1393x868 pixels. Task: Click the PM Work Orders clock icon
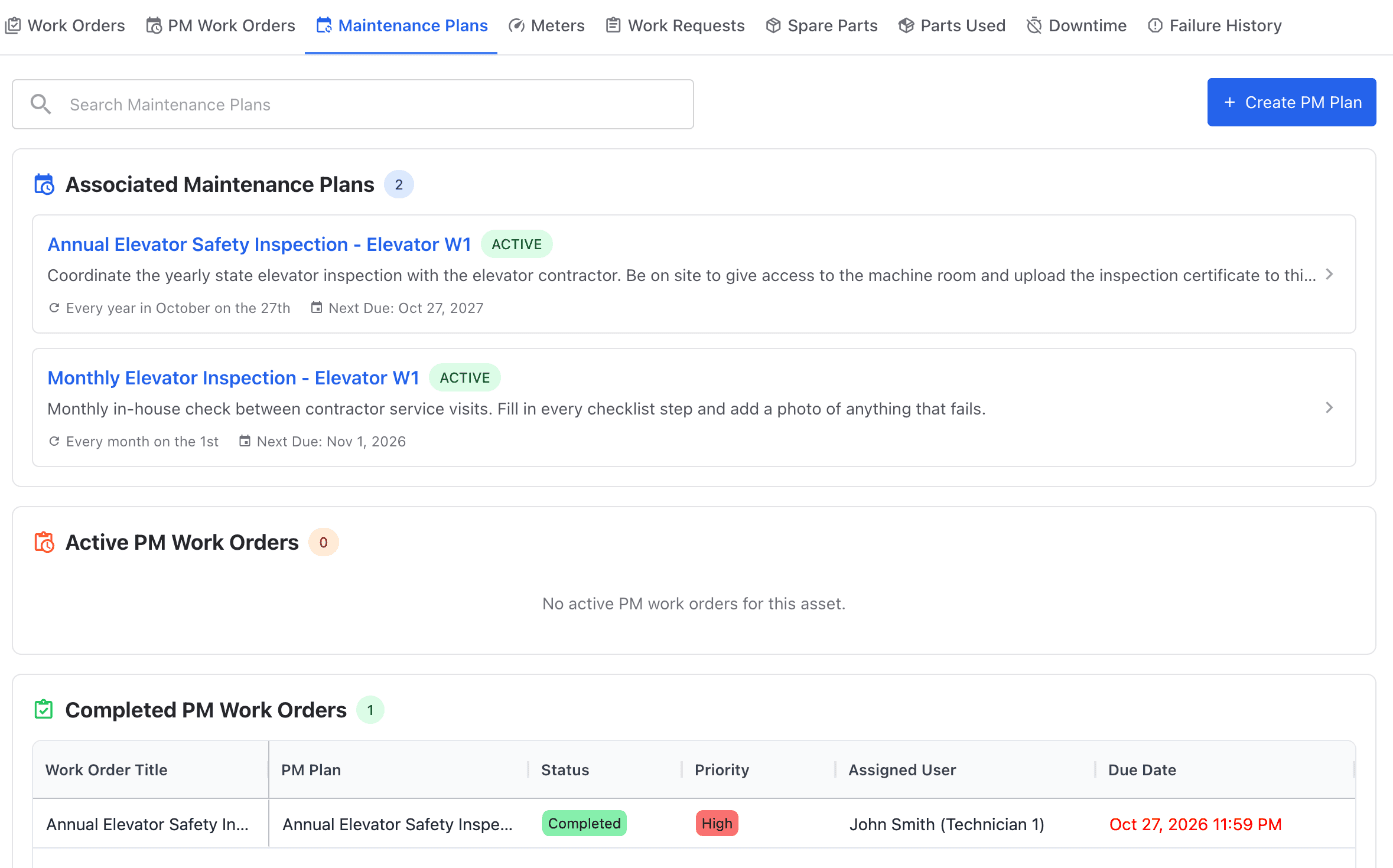coord(154,26)
